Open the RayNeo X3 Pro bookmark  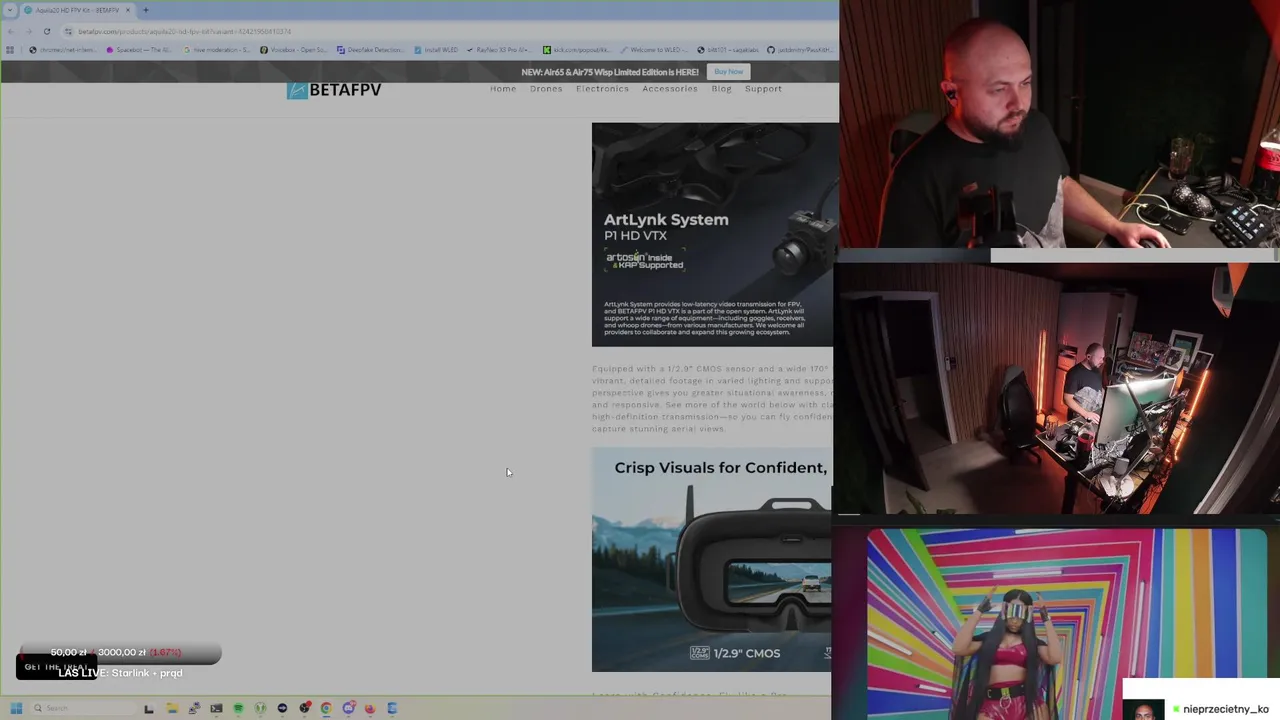(x=500, y=49)
